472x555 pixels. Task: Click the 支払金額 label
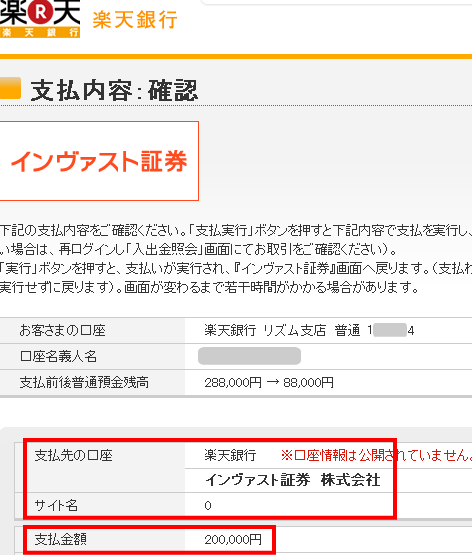(x=61, y=539)
